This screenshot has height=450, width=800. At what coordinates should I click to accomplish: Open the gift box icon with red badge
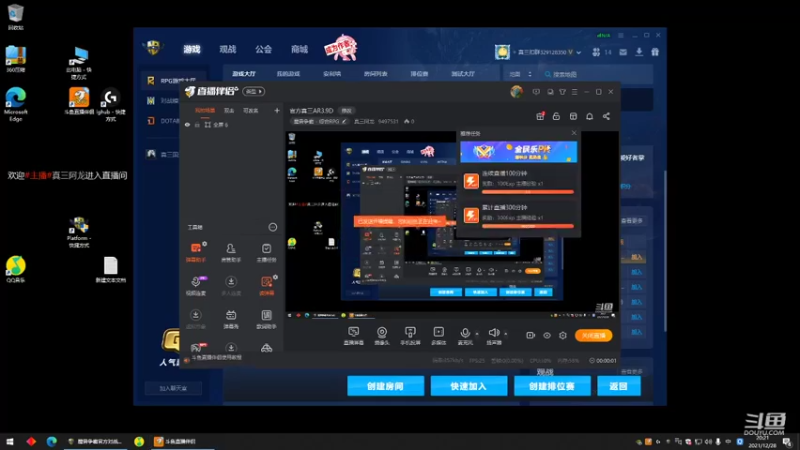tap(540, 116)
